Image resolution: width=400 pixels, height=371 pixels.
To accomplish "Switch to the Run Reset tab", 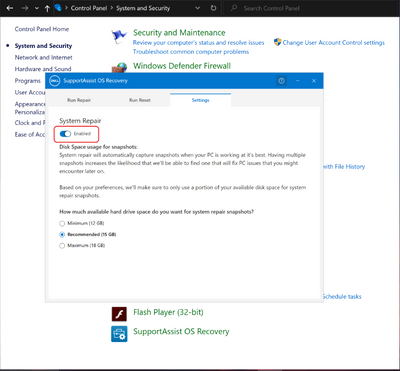I will [140, 100].
